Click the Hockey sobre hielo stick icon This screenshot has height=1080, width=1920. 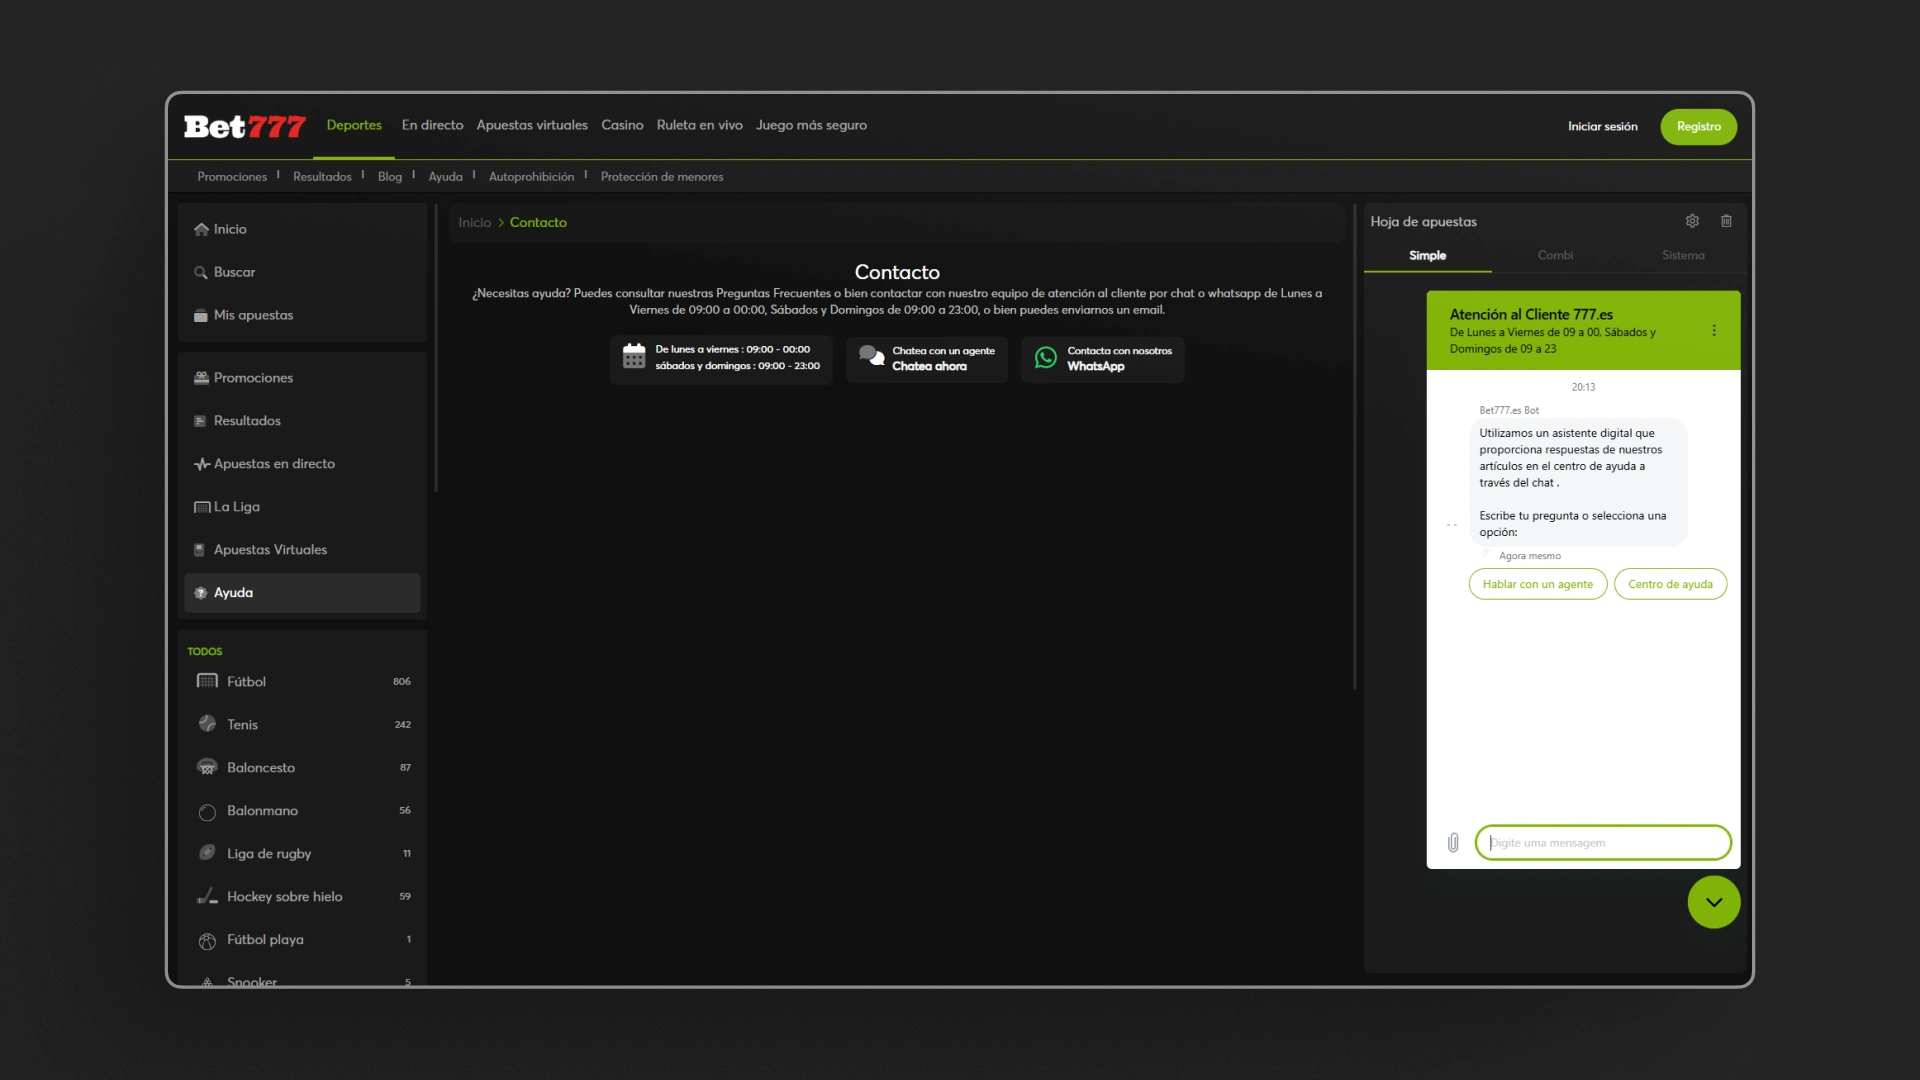207,896
